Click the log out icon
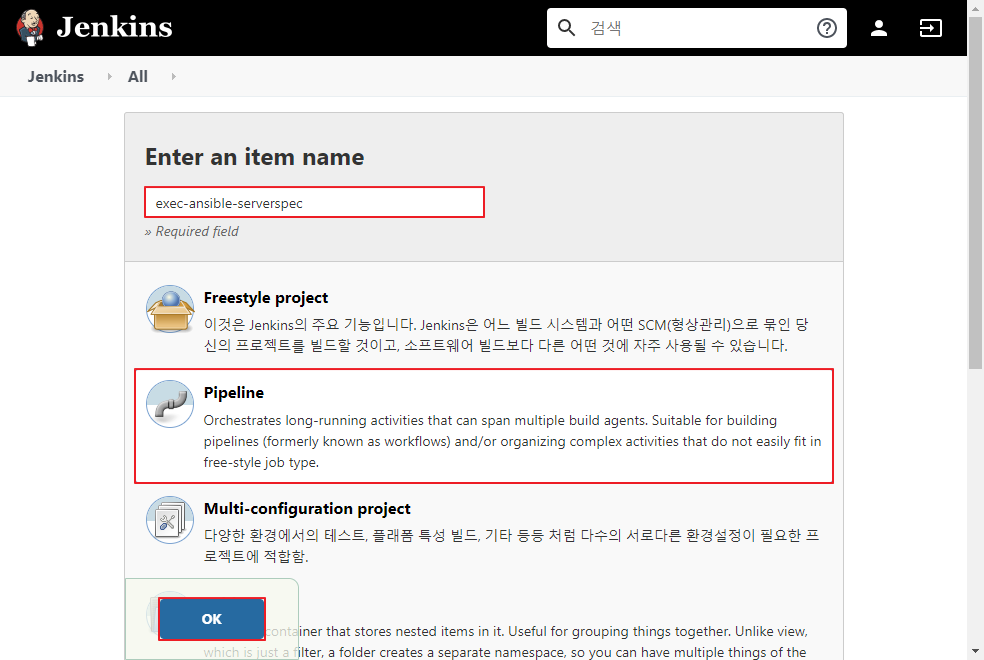This screenshot has width=984, height=660. tap(930, 28)
